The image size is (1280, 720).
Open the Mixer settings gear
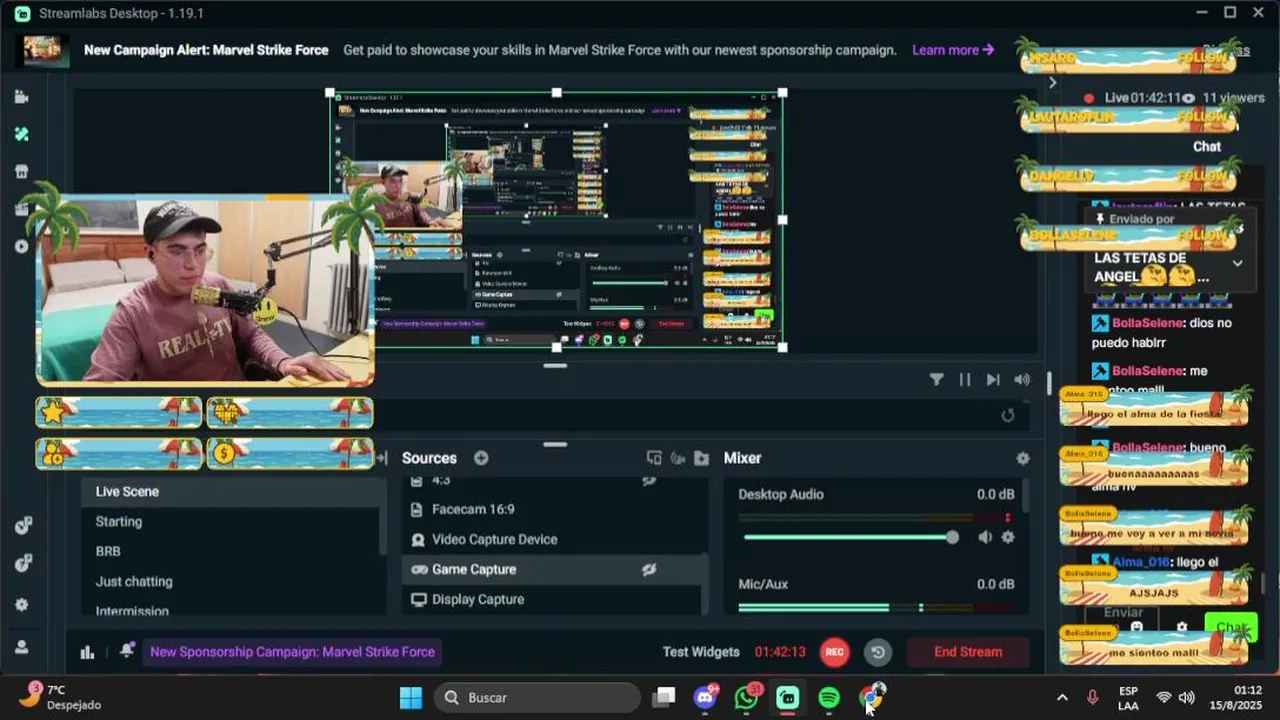[x=1022, y=458]
